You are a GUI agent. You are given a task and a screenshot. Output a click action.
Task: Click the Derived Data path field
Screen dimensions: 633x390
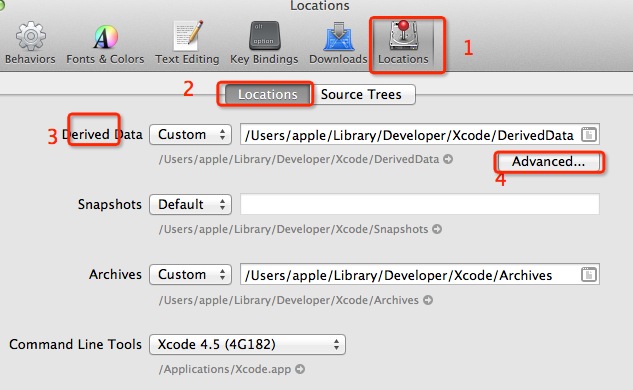(420, 134)
